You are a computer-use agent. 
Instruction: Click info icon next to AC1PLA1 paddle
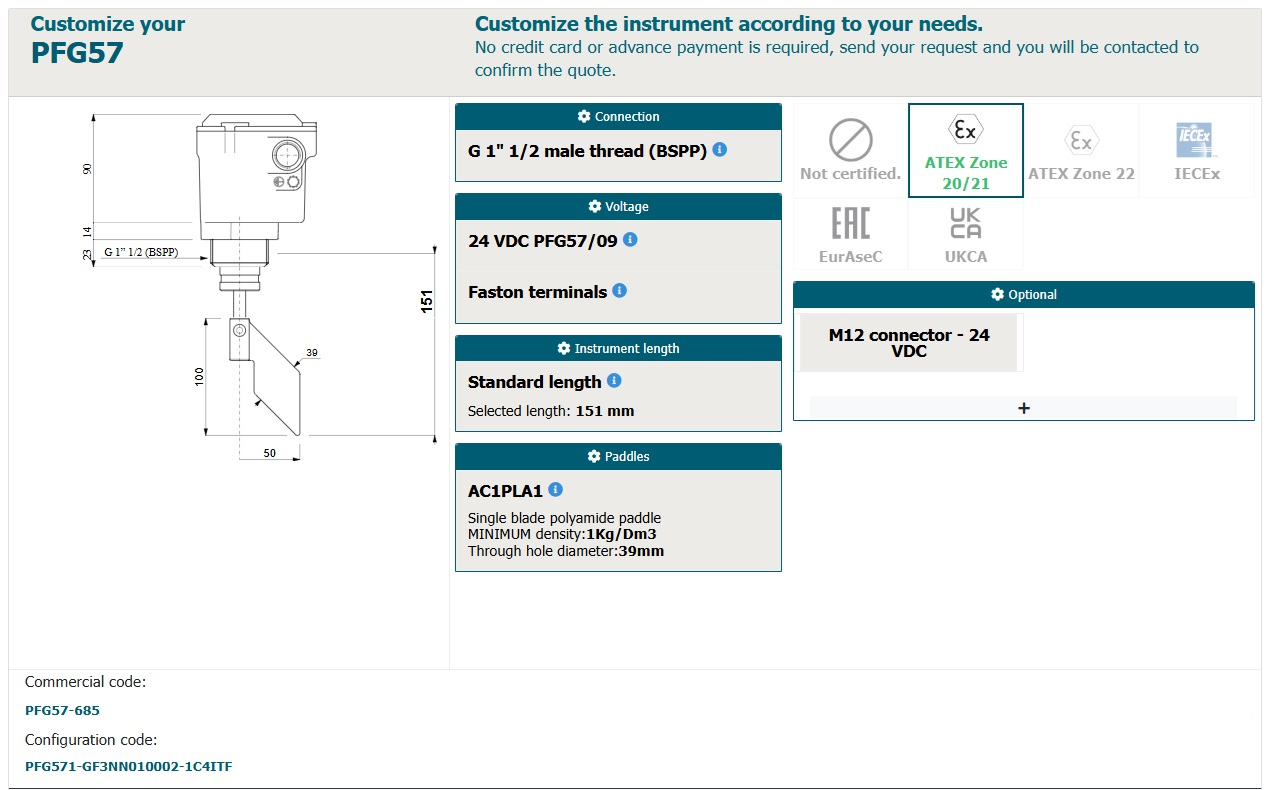coord(556,490)
